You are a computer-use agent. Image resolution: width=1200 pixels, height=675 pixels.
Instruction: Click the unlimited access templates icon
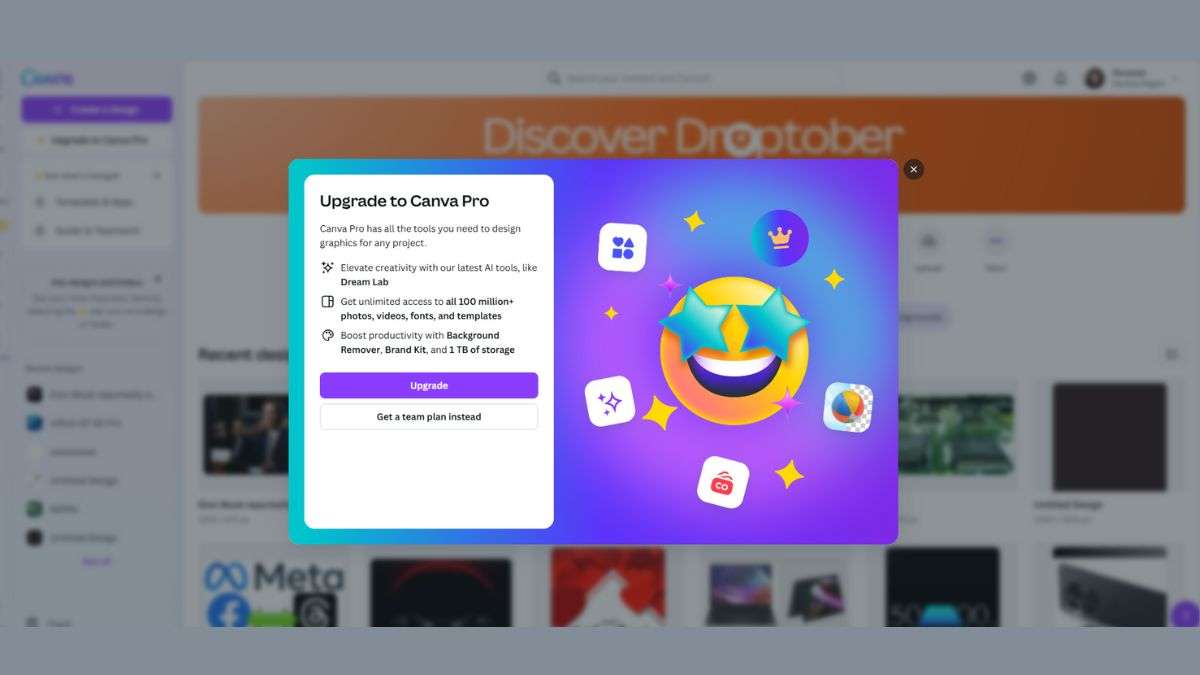tap(327, 302)
